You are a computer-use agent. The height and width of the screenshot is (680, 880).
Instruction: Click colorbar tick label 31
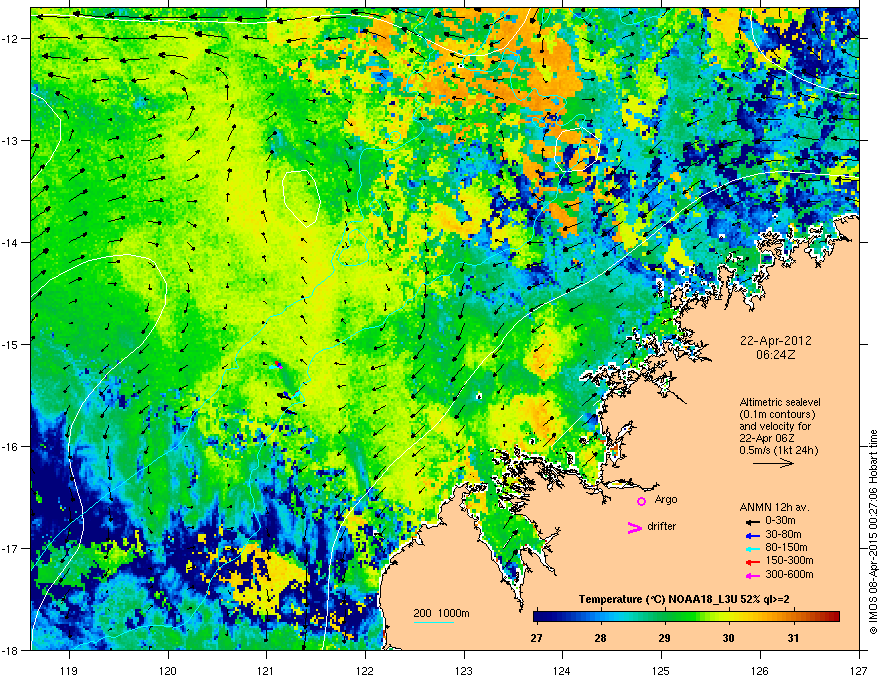[x=793, y=638]
